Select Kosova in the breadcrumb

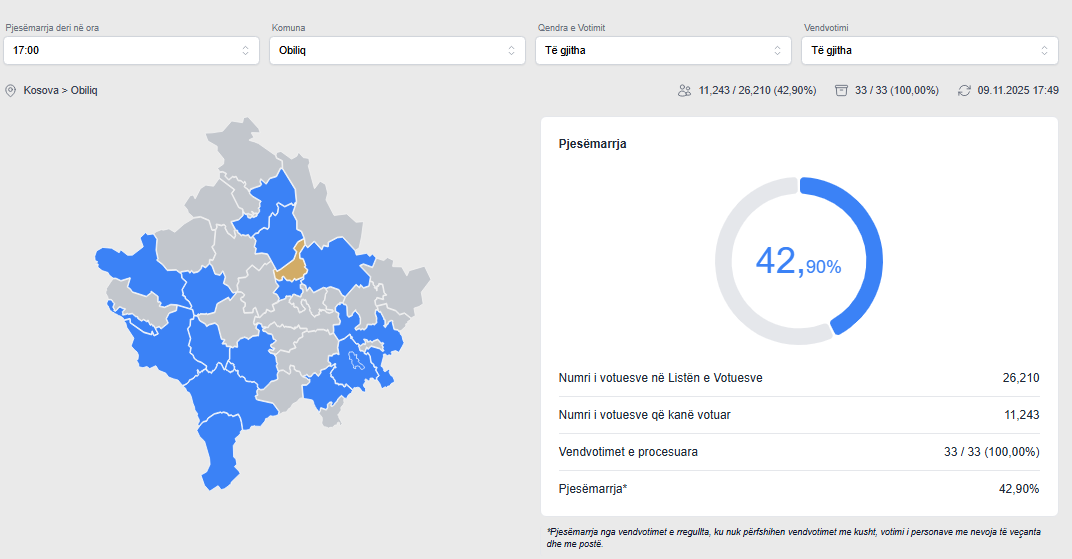41,91
